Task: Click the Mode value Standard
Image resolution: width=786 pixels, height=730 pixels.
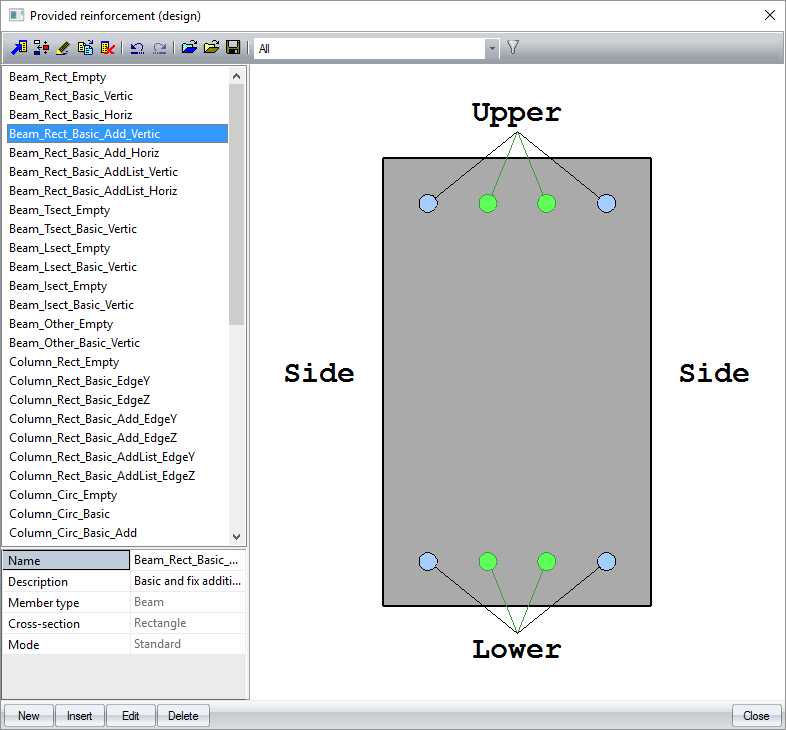Action: coord(188,644)
